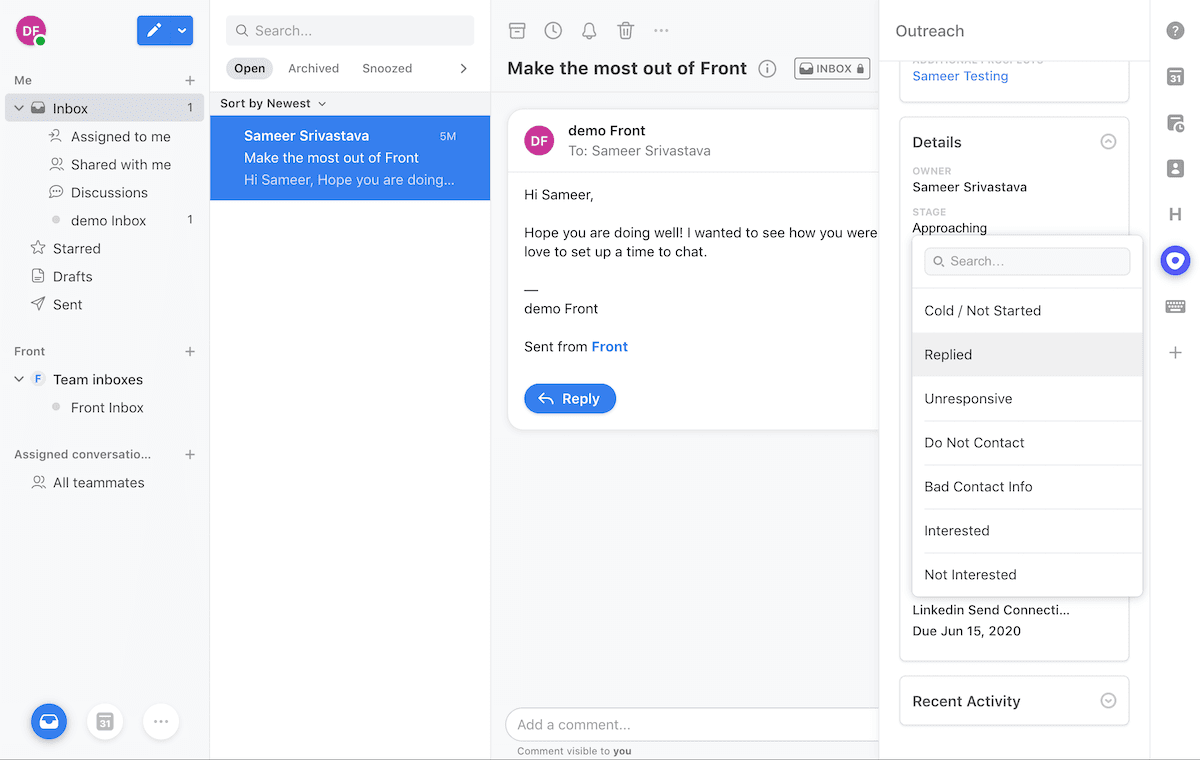Viewport: 1200px width, 760px height.
Task: Switch to the Archived tab
Action: pos(313,68)
